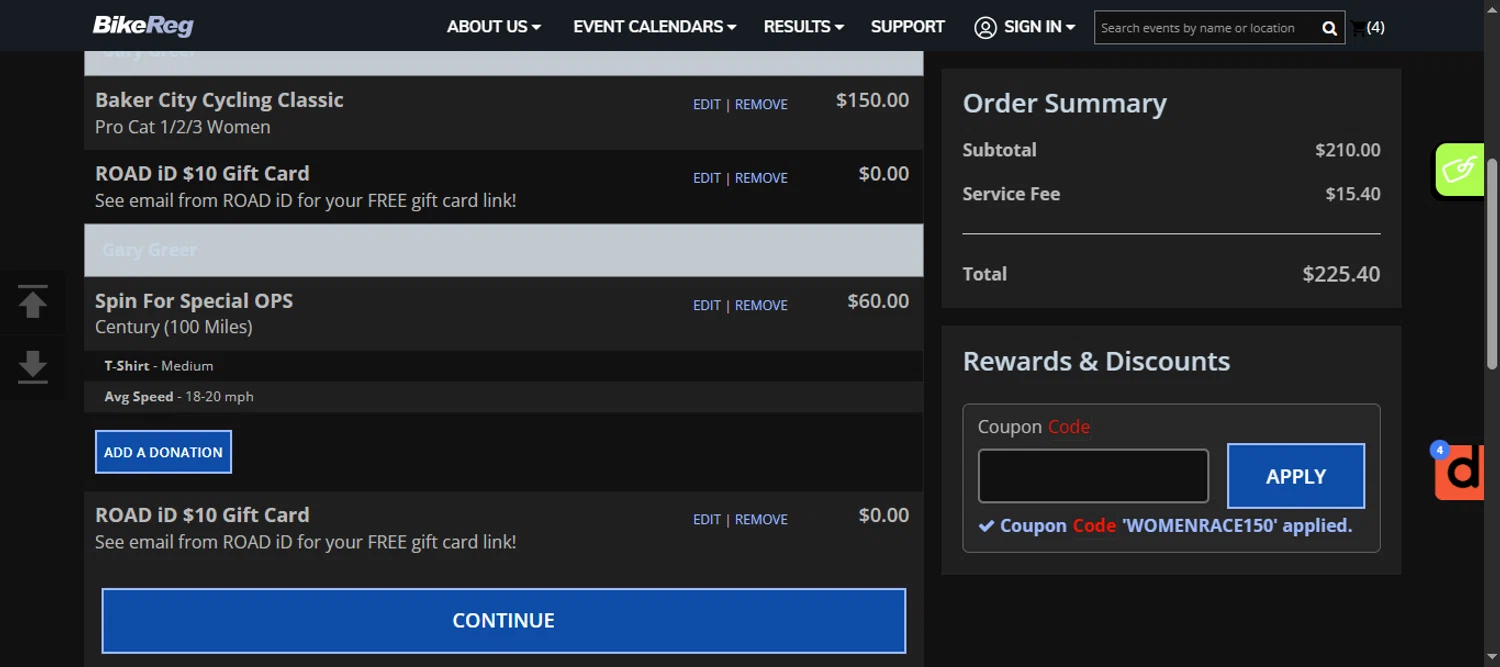This screenshot has width=1500, height=667.
Task: Remove the Baker City Cycling Classic entry
Action: tap(761, 104)
